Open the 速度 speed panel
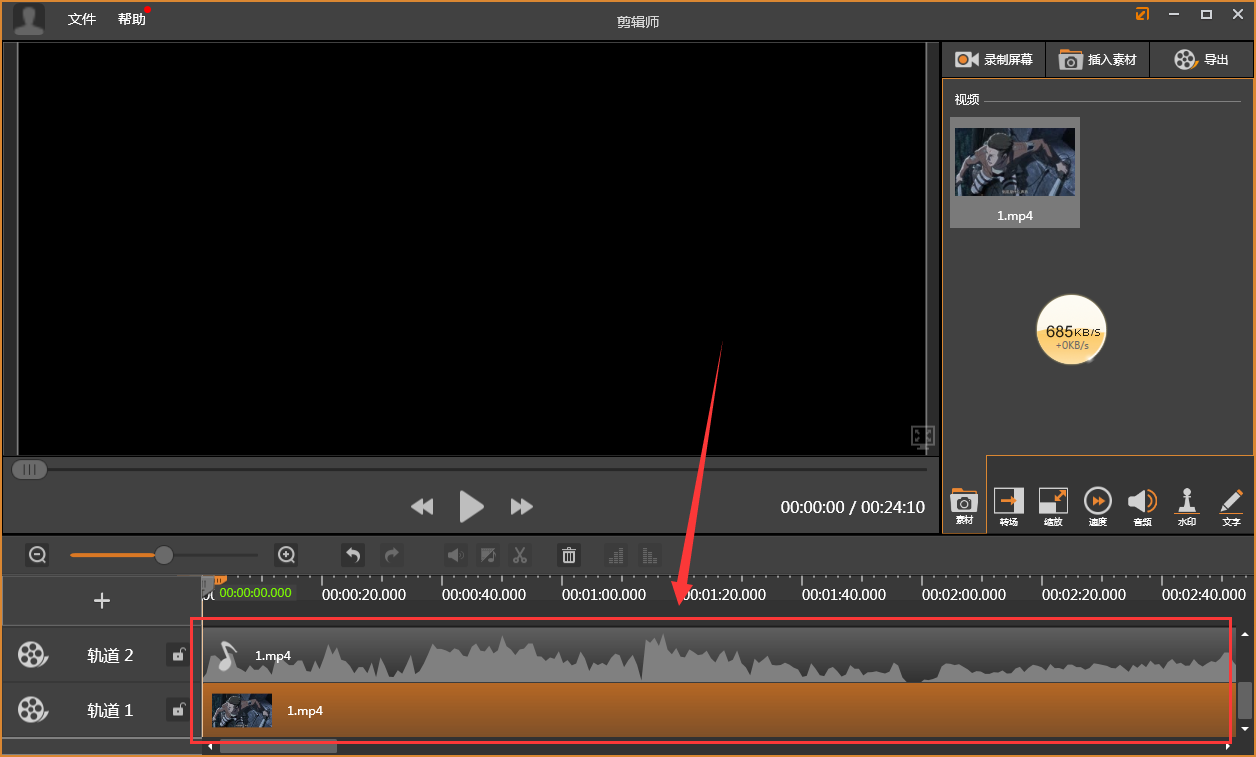 (1097, 506)
